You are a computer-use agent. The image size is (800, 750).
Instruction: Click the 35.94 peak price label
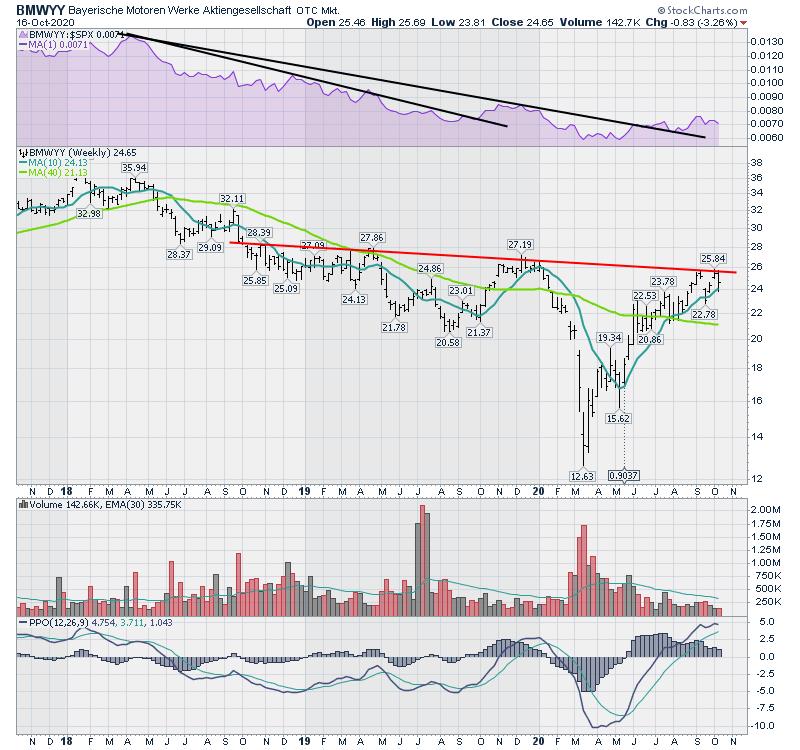pyautogui.click(x=134, y=168)
